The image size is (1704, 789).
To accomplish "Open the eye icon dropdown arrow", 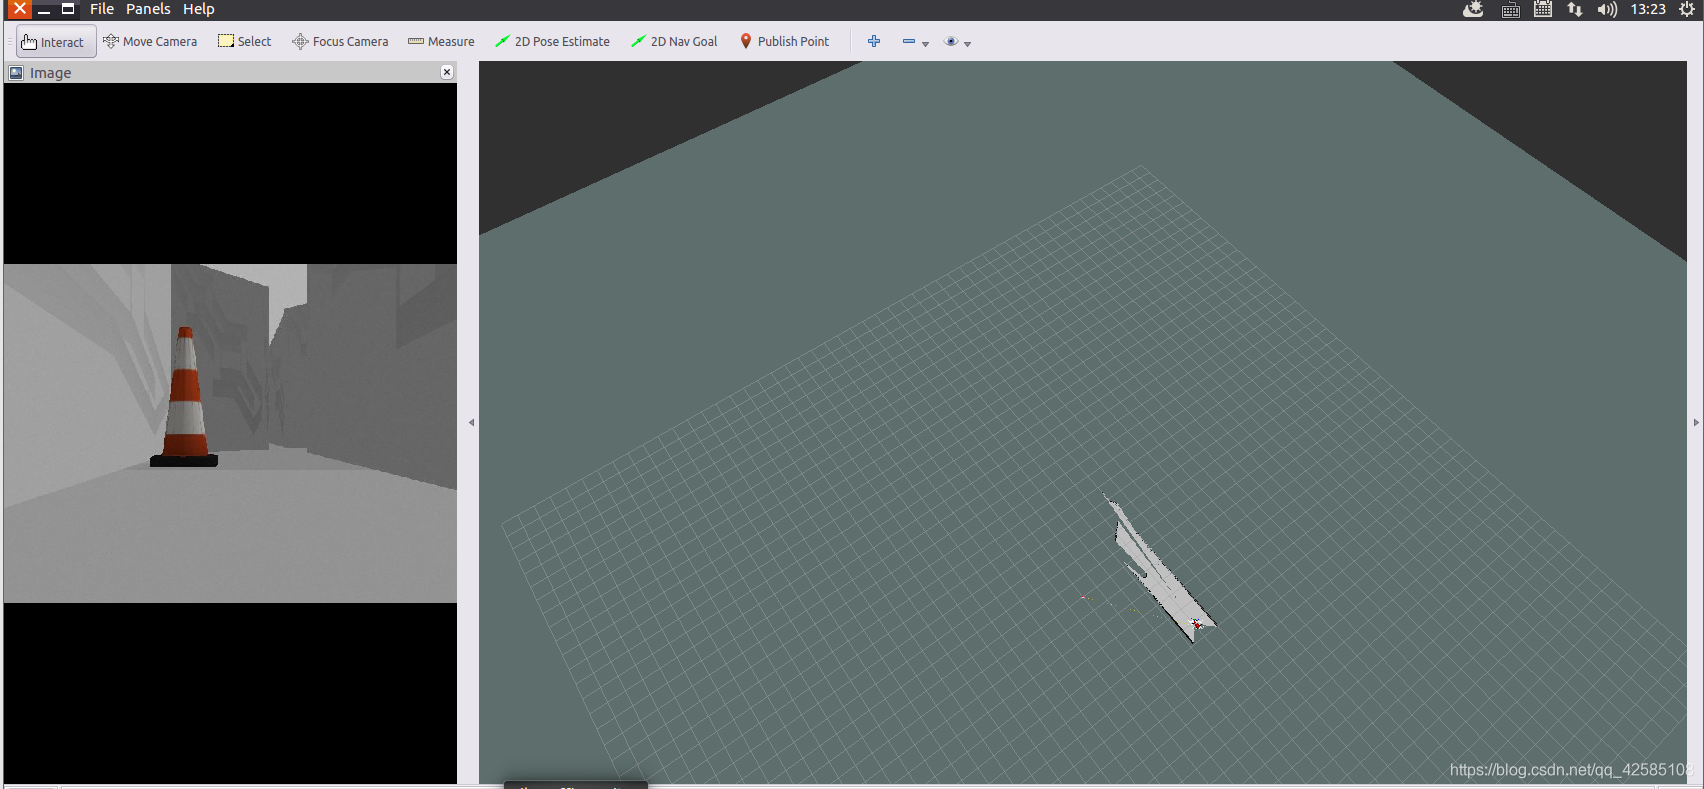I will click(x=968, y=44).
